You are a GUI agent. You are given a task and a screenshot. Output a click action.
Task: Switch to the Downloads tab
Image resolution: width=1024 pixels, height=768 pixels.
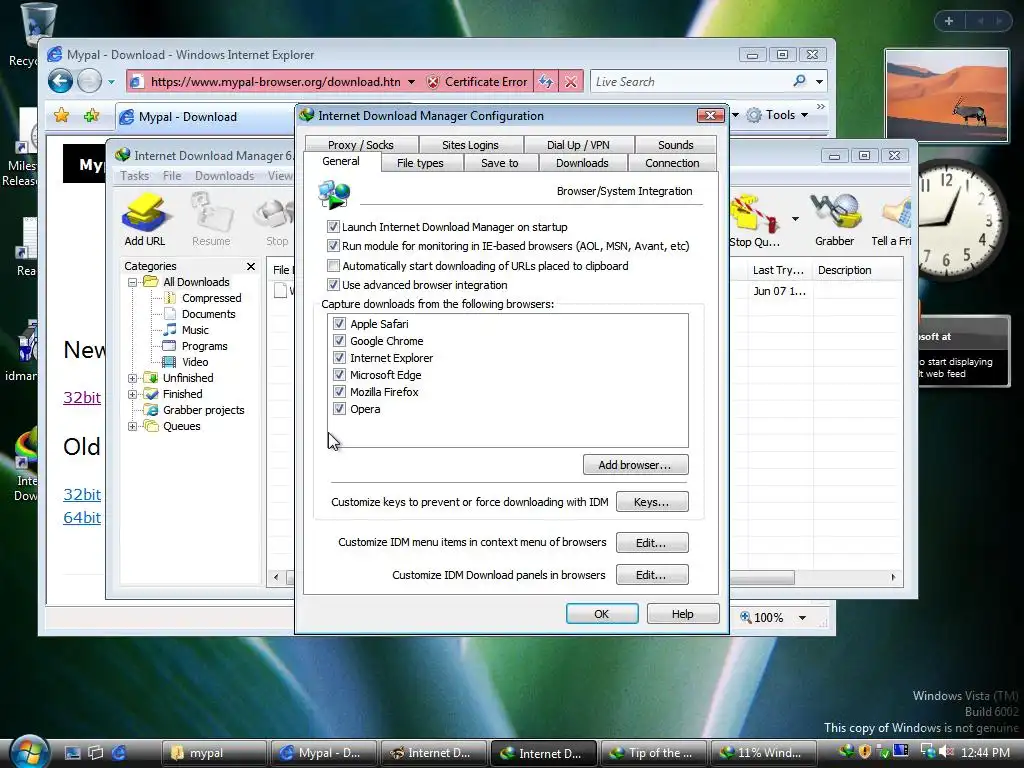(x=582, y=163)
